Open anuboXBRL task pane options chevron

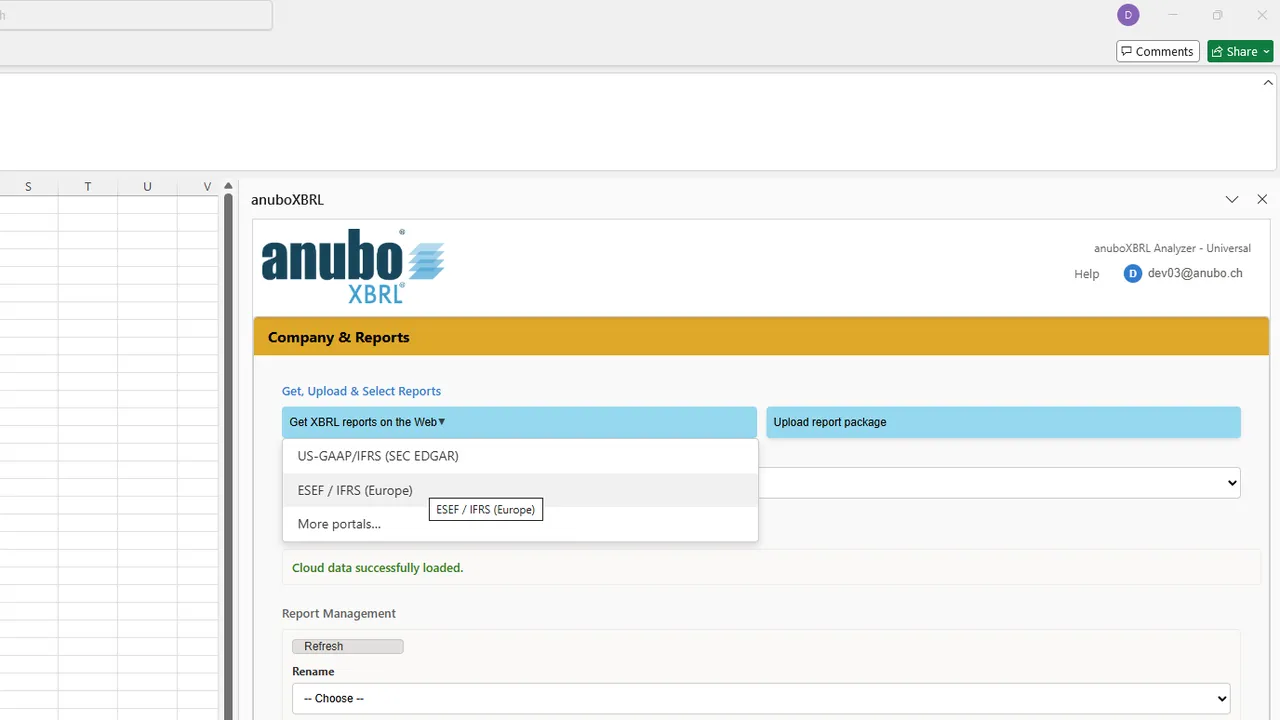click(x=1232, y=200)
